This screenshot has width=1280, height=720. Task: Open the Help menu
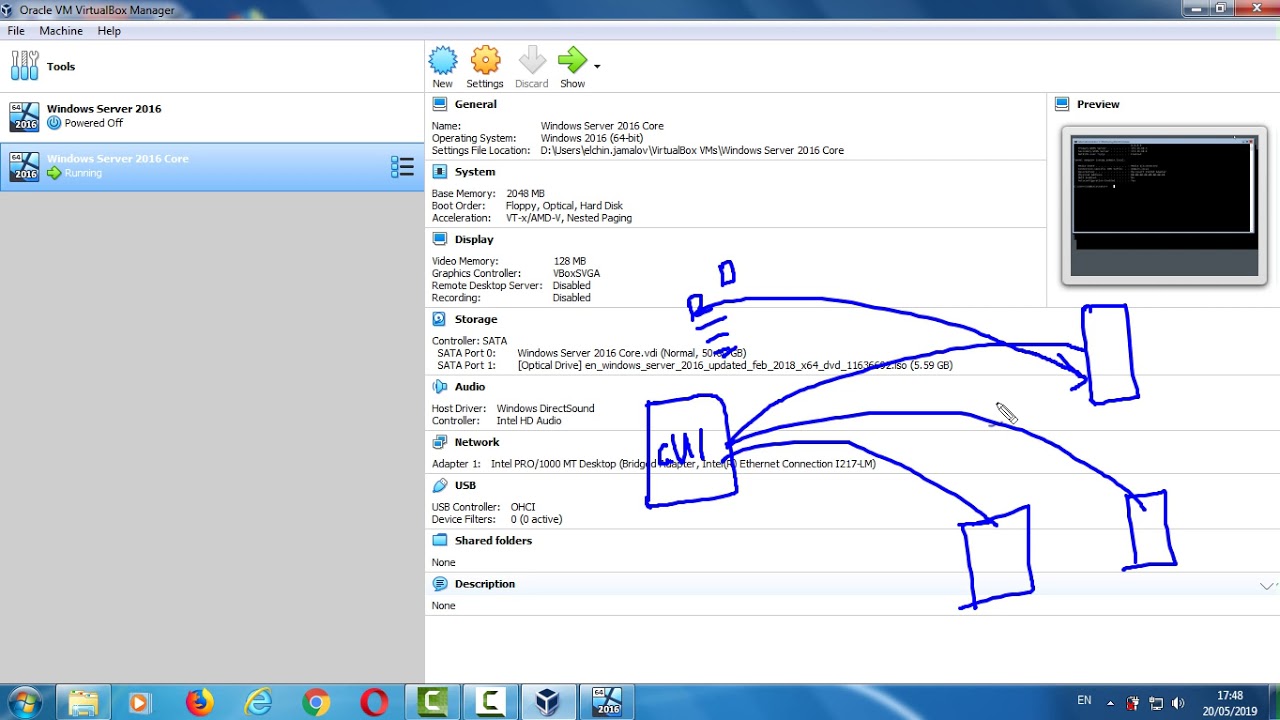click(x=109, y=31)
